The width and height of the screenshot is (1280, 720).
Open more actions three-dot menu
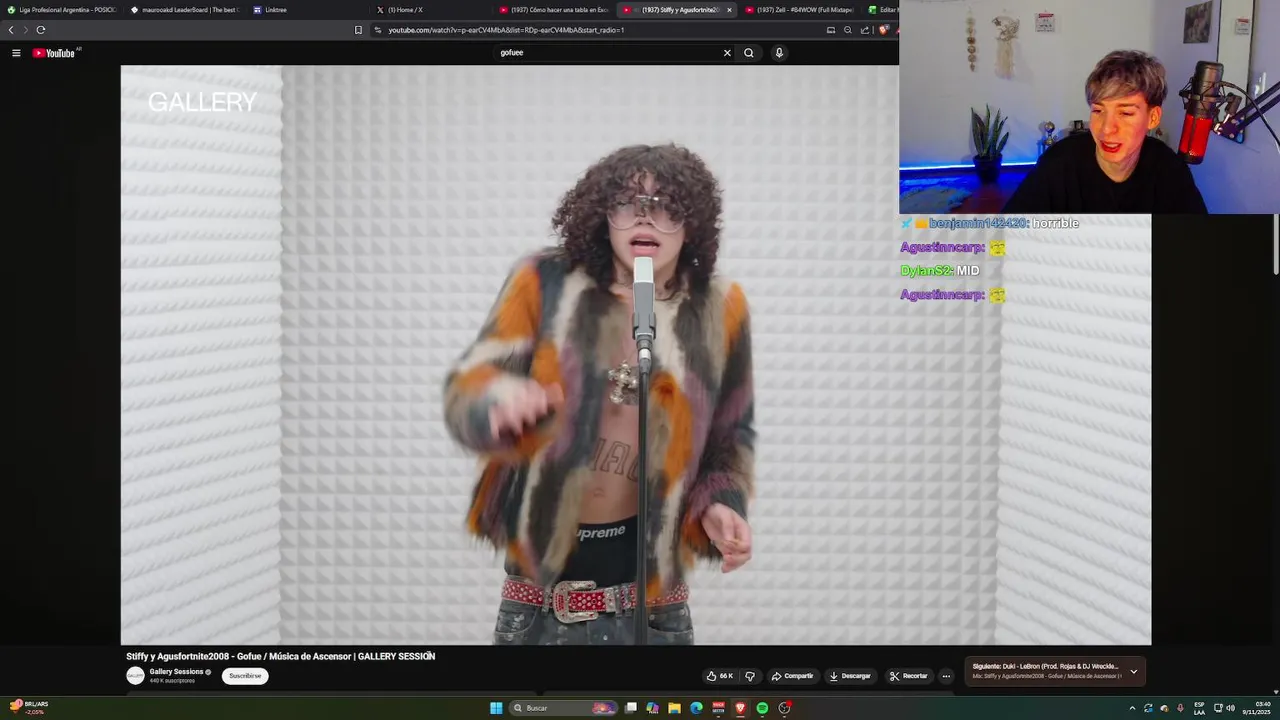[946, 676]
